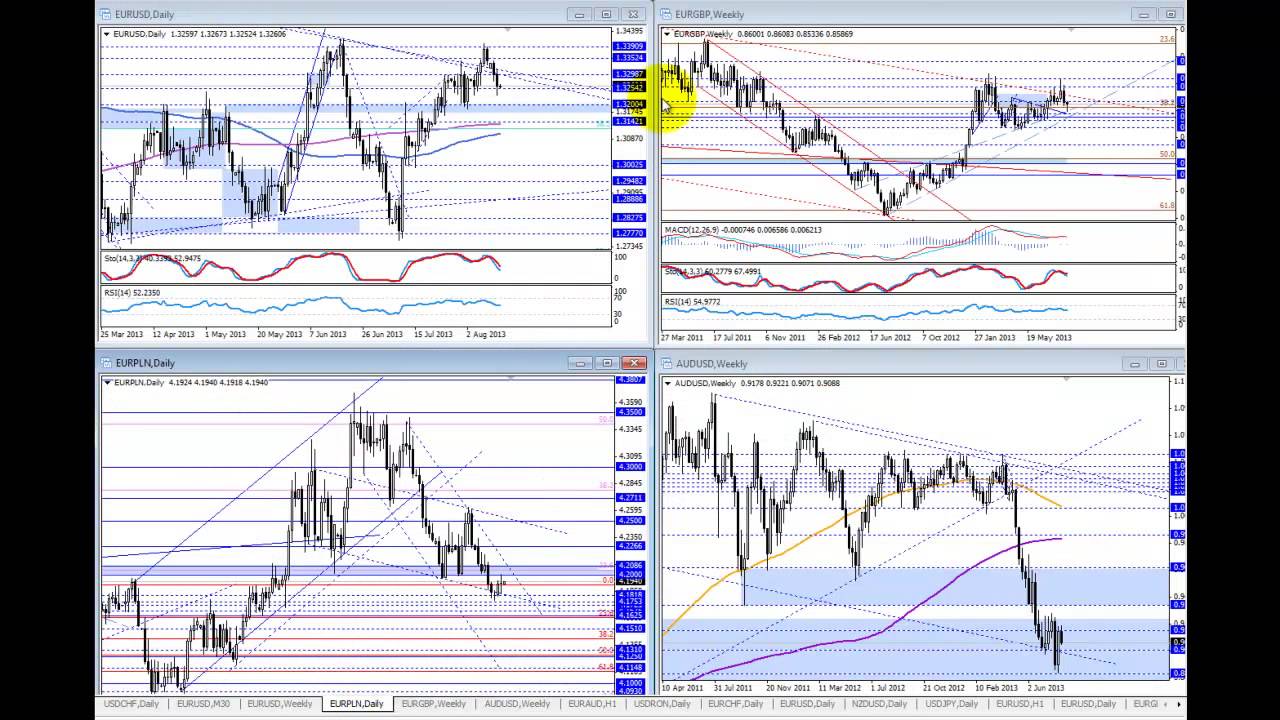Click the EURPLN,Daily window title text
This screenshot has height=720, width=1280.
144,363
